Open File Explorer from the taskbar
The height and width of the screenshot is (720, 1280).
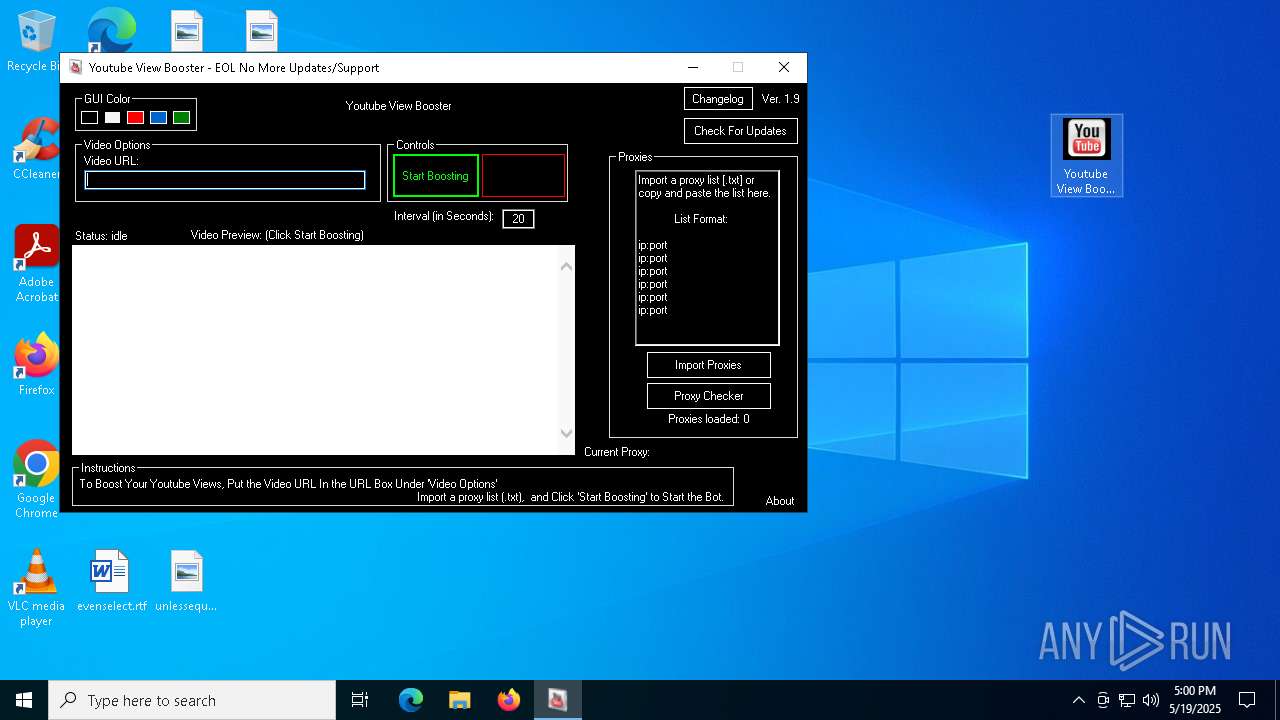click(460, 700)
